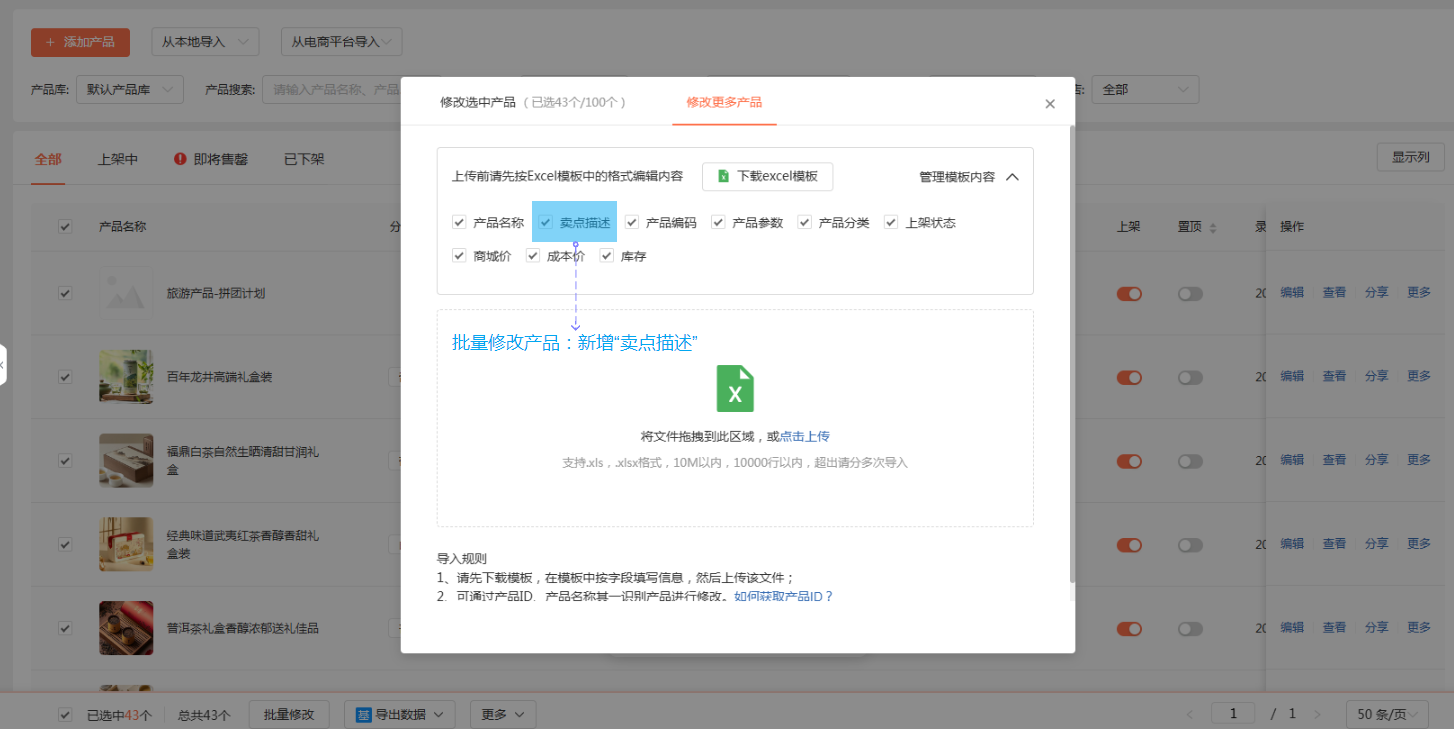Screen dimensions: 1454x729
Task: Click the green Excel file upload icon
Action: pos(735,389)
